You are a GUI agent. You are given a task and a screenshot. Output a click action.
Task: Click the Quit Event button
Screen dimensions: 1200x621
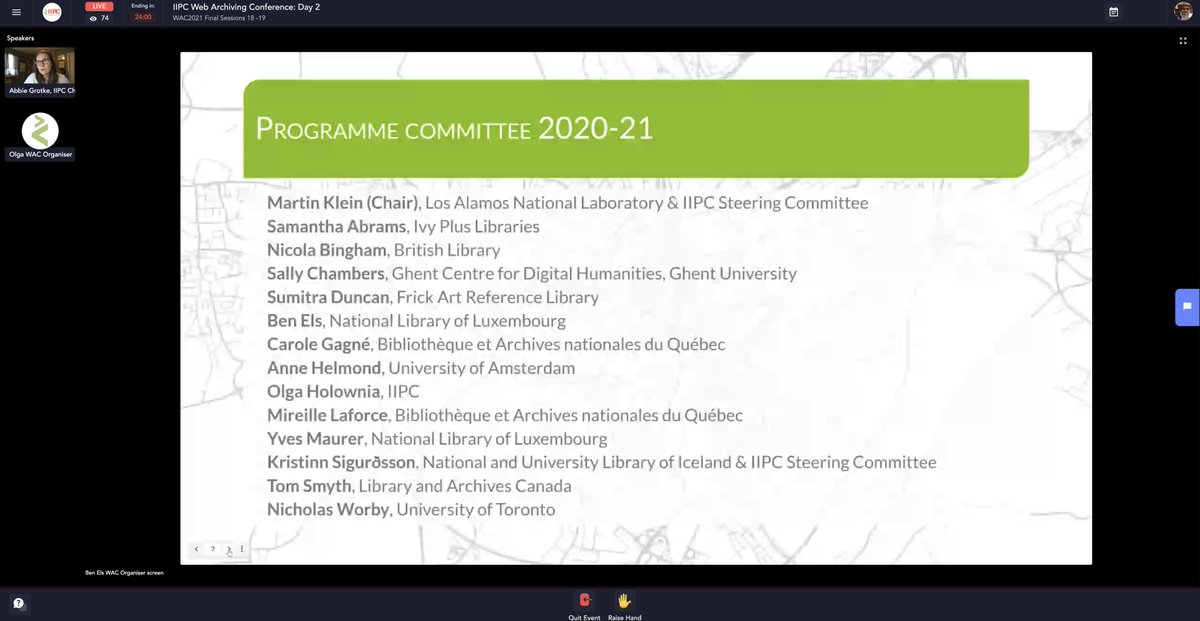coord(586,605)
